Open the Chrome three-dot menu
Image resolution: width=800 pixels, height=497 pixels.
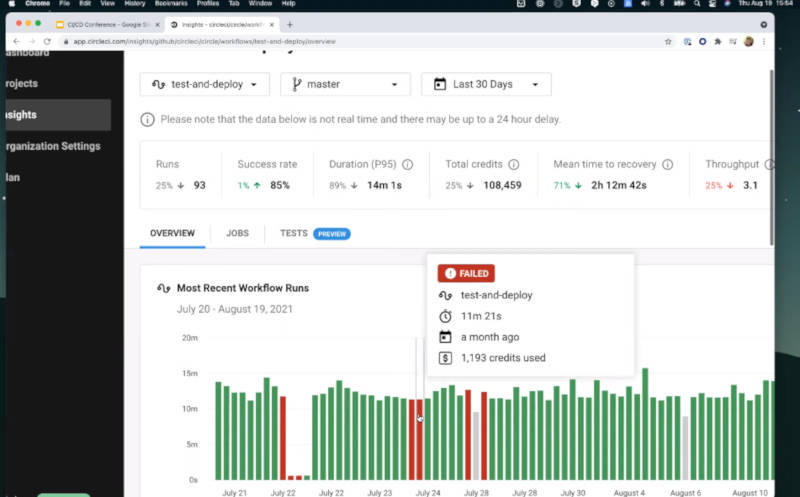coord(764,41)
